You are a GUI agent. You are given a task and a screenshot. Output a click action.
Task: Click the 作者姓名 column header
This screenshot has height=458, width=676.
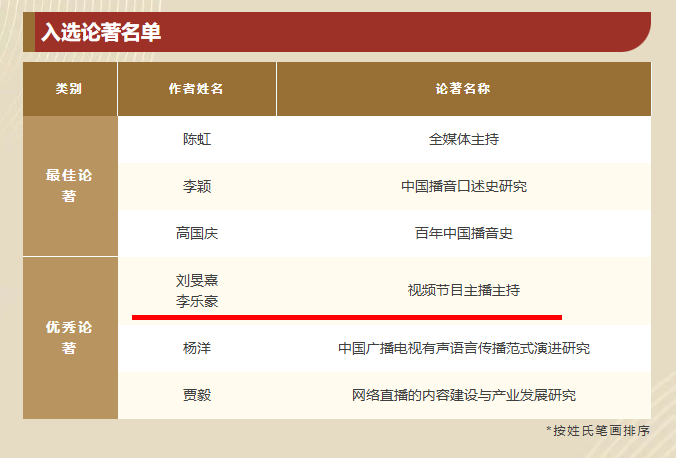point(196,89)
